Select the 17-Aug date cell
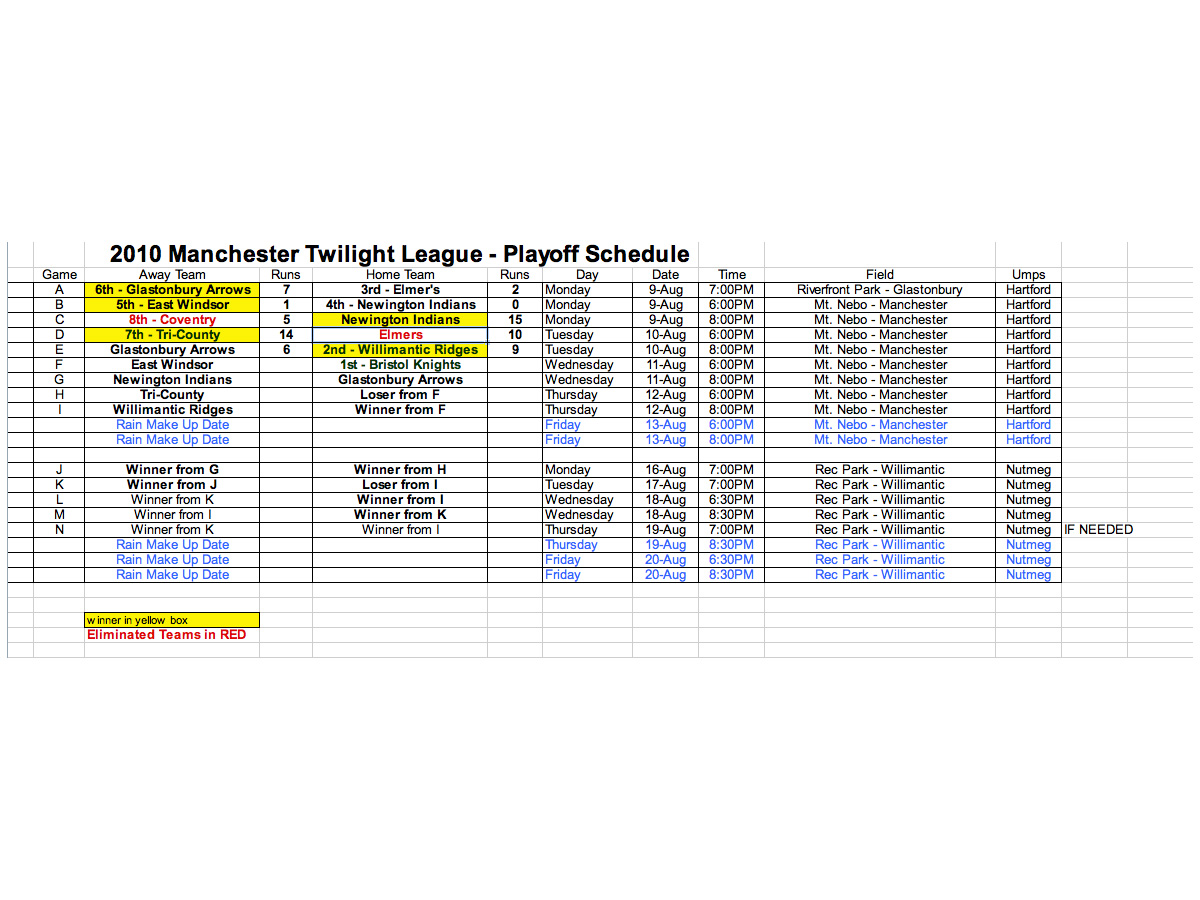The height and width of the screenshot is (900, 1200). click(667, 484)
